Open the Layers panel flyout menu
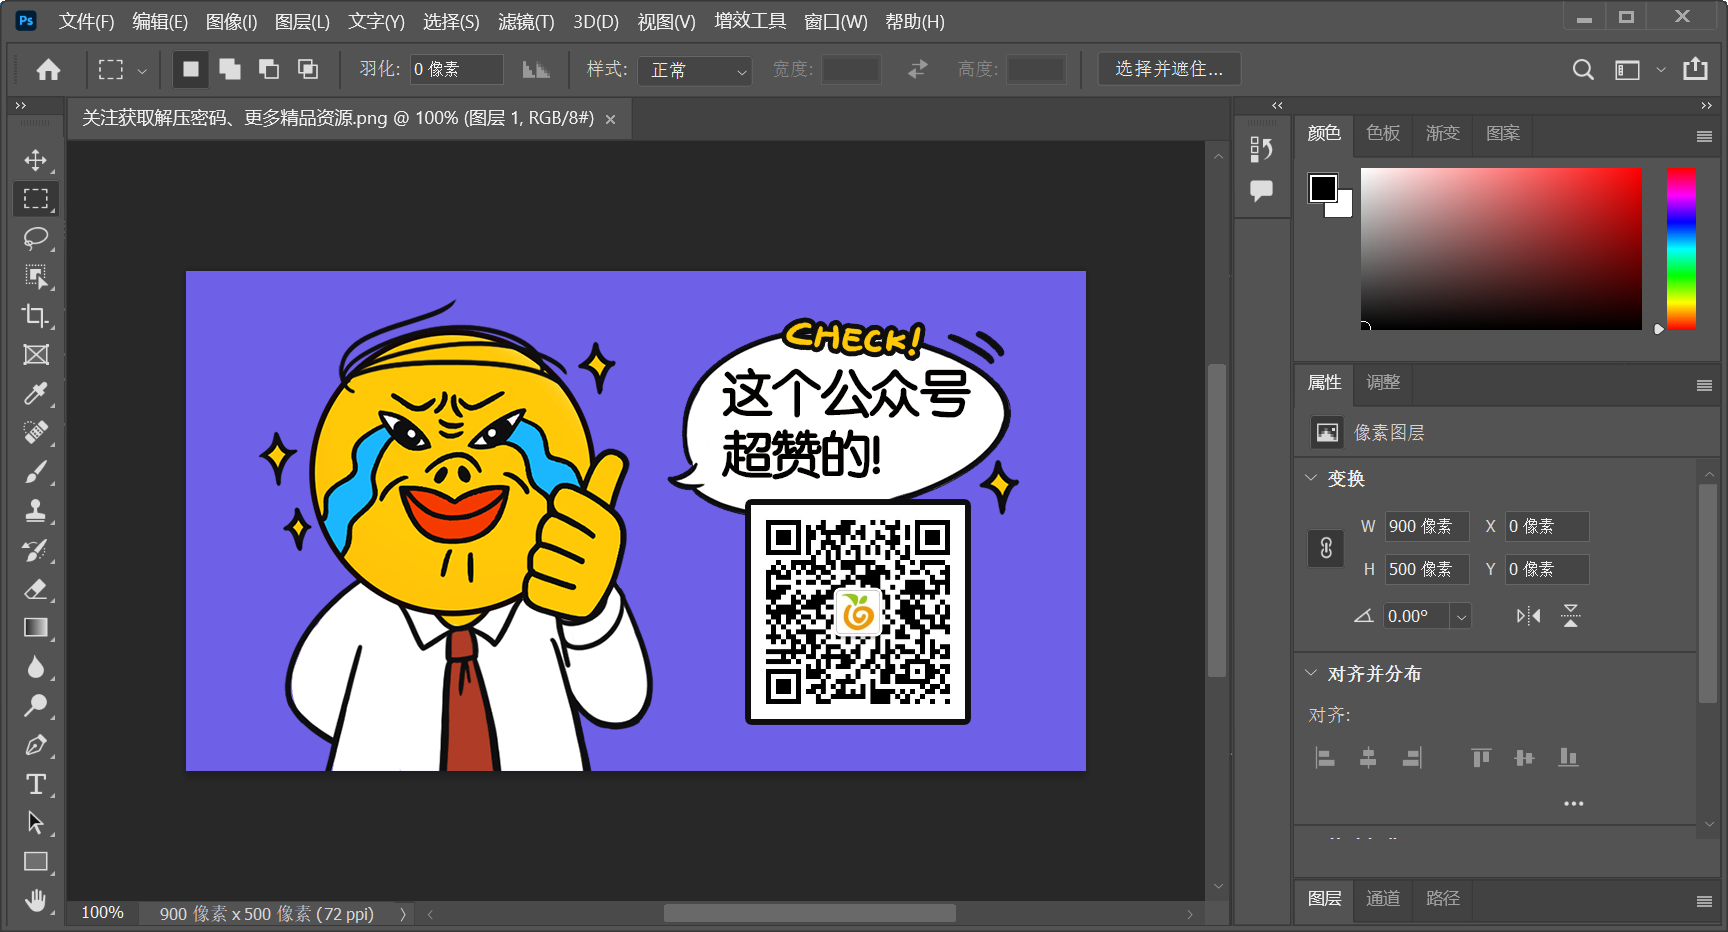The height and width of the screenshot is (932, 1728). click(x=1704, y=901)
